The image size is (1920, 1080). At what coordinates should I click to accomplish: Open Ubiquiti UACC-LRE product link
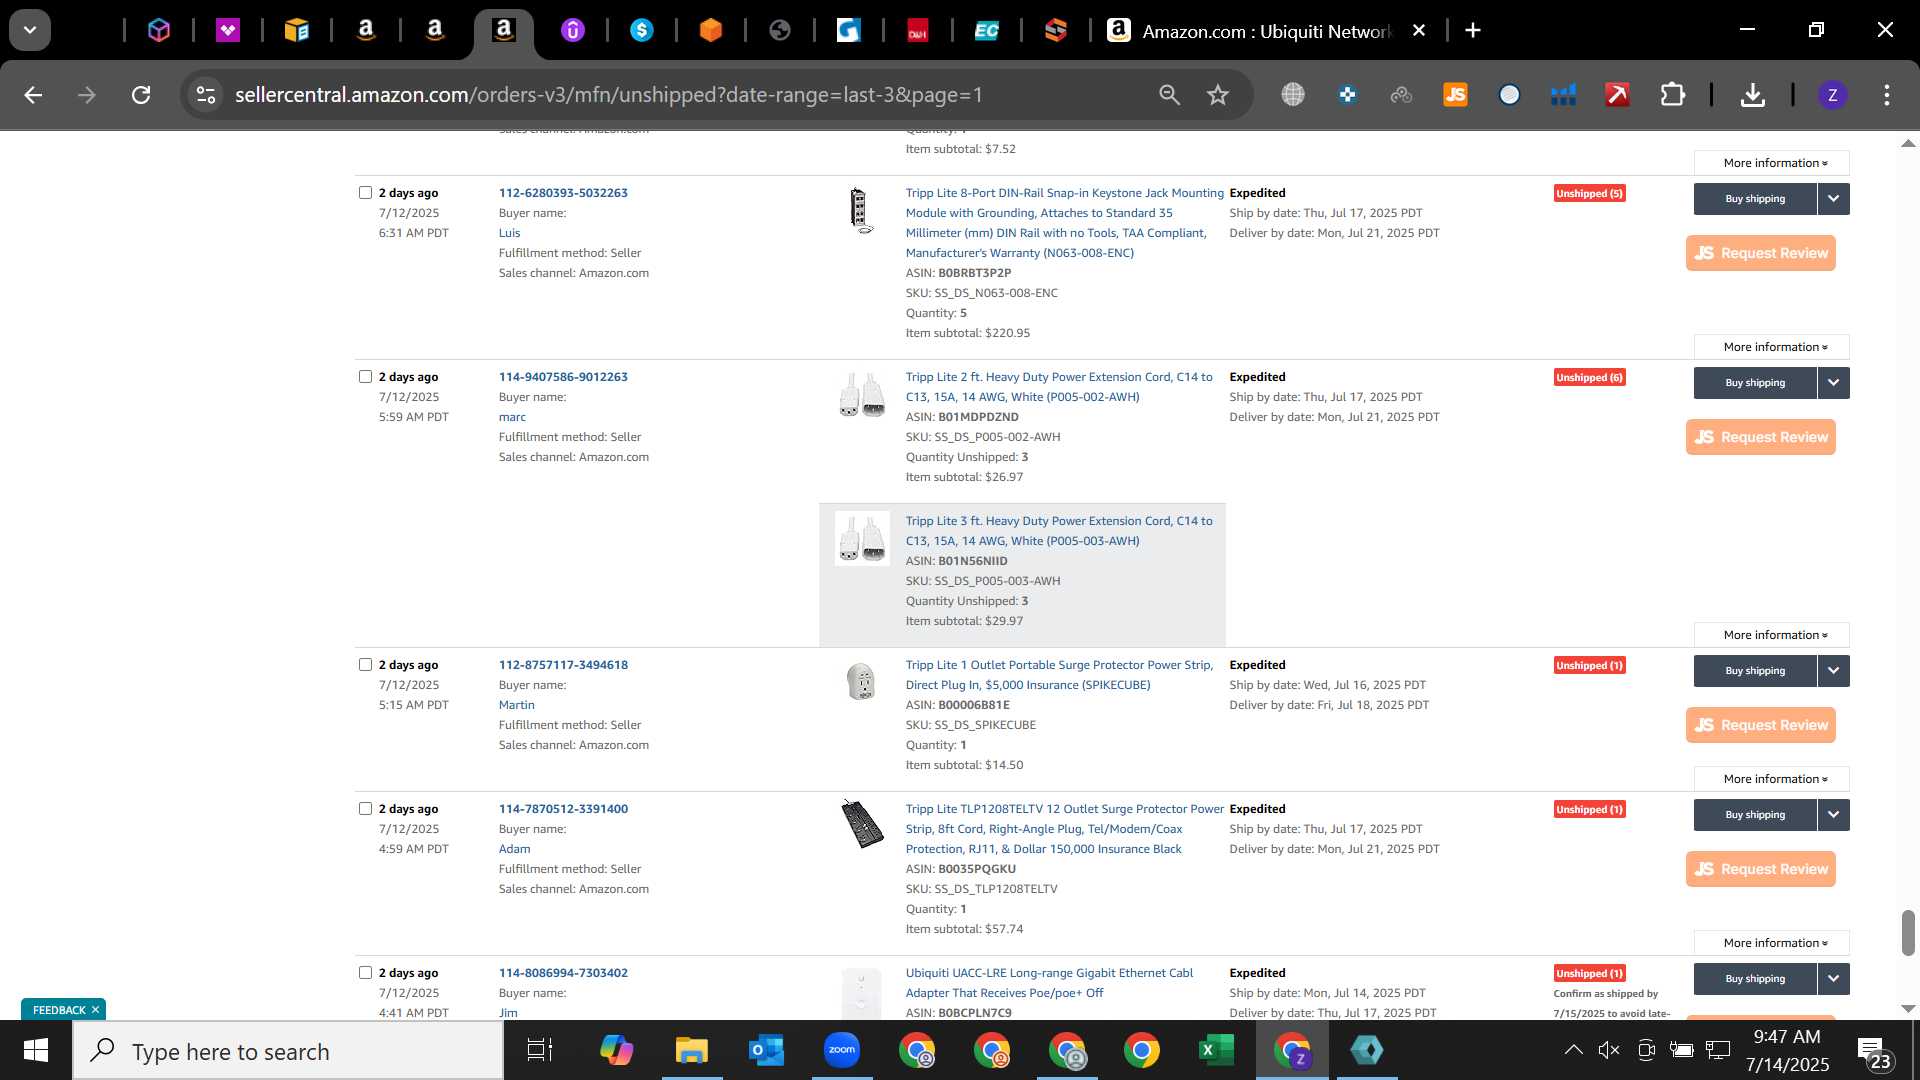pos(1049,983)
